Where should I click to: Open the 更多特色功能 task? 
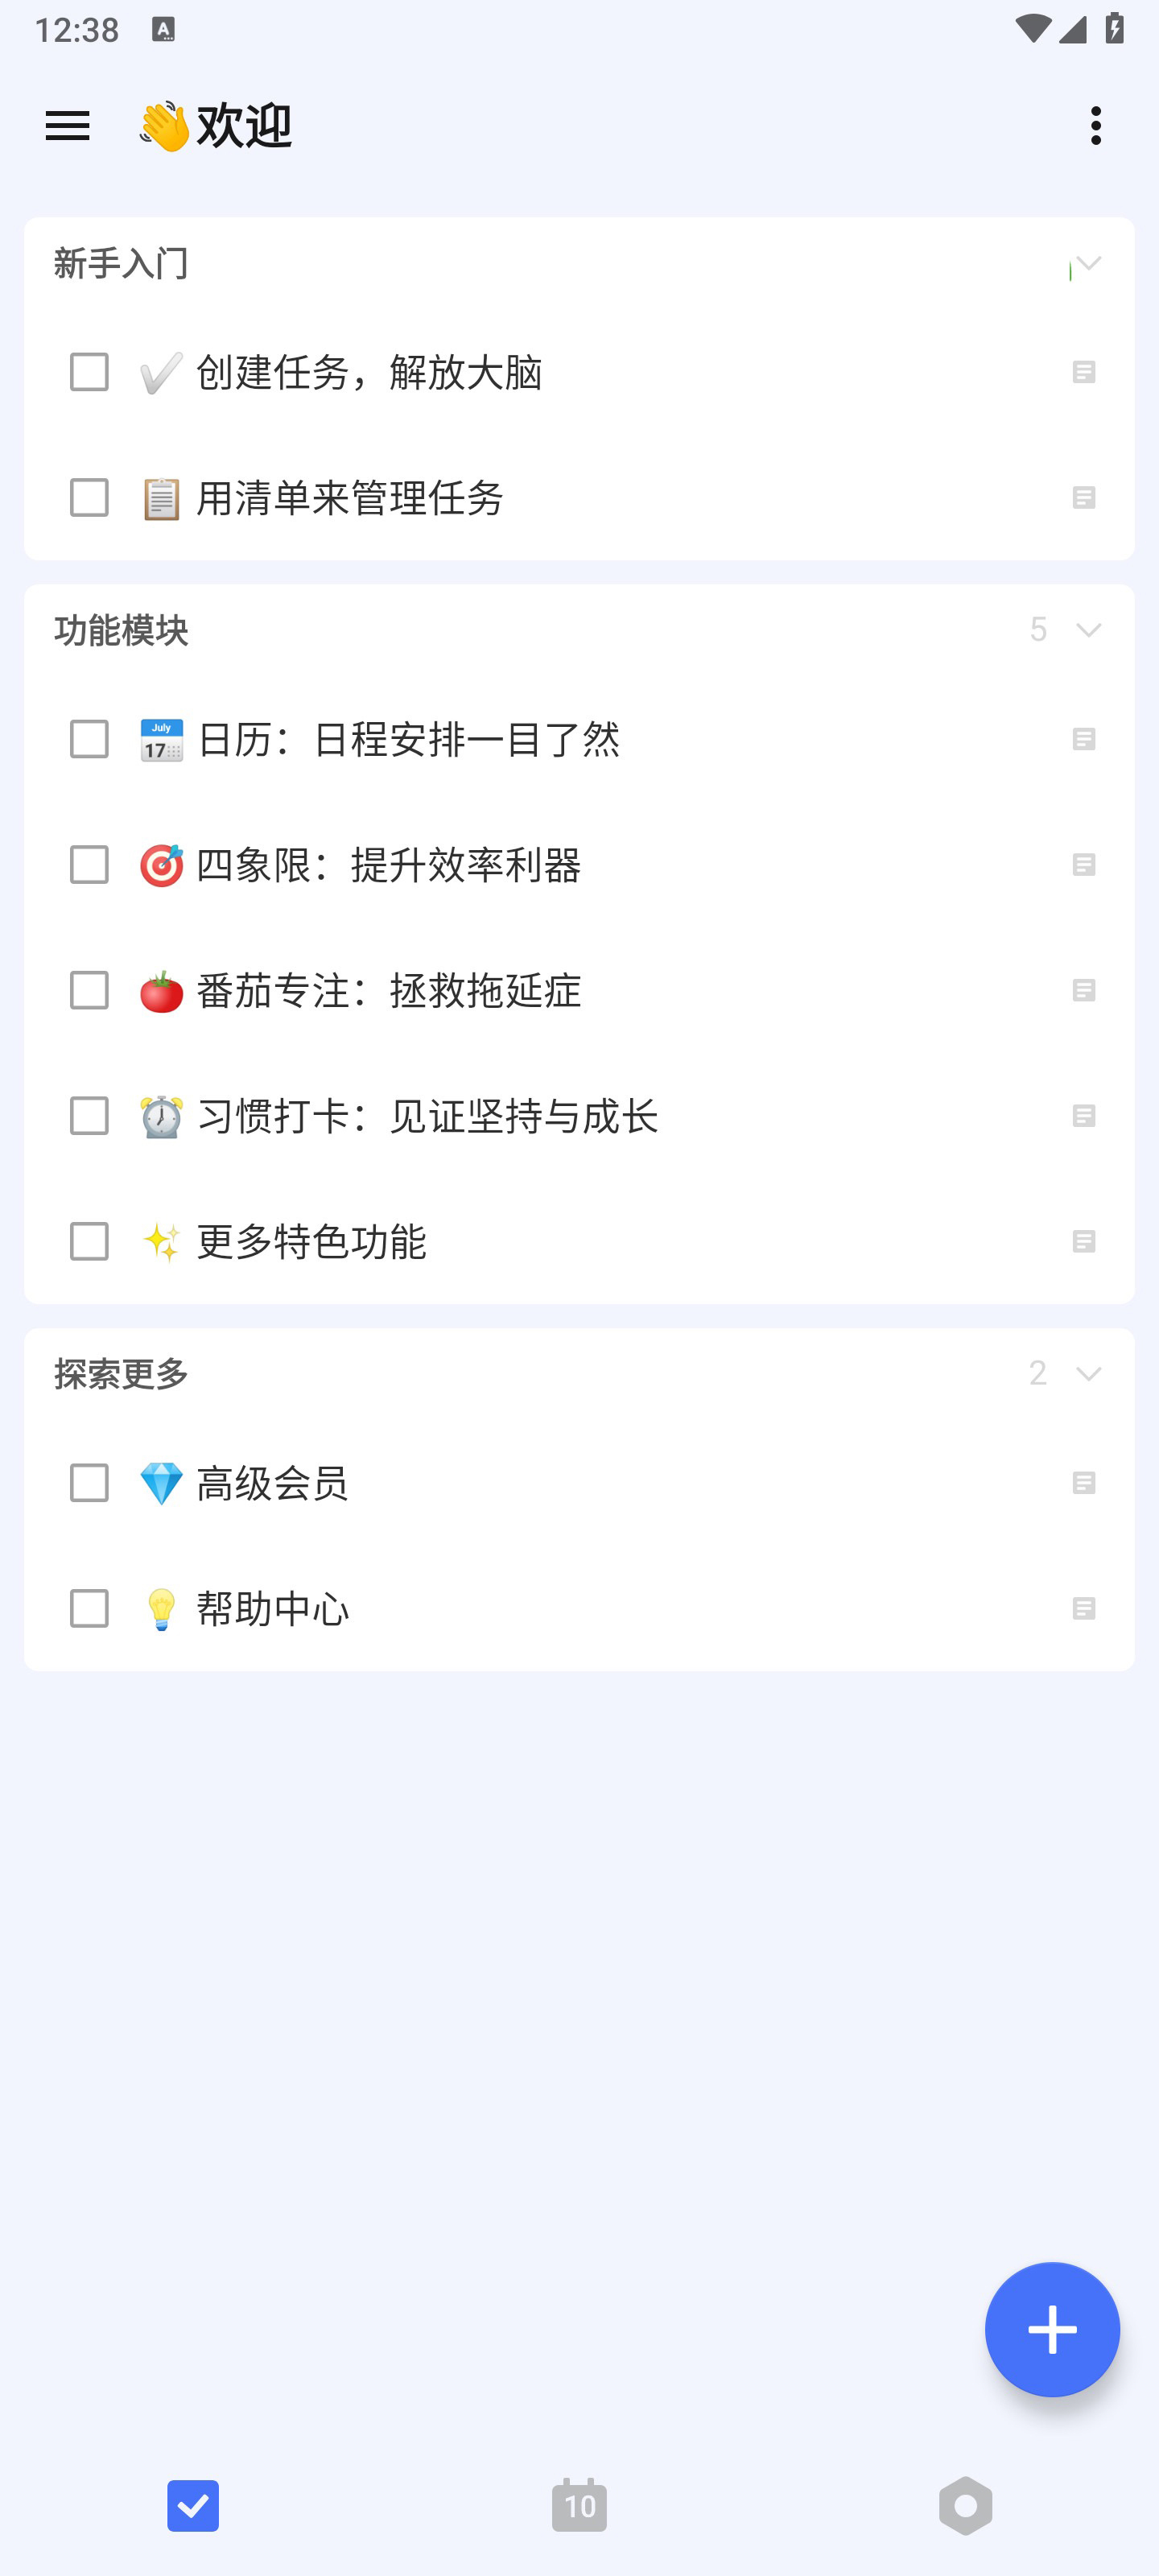coord(579,1242)
